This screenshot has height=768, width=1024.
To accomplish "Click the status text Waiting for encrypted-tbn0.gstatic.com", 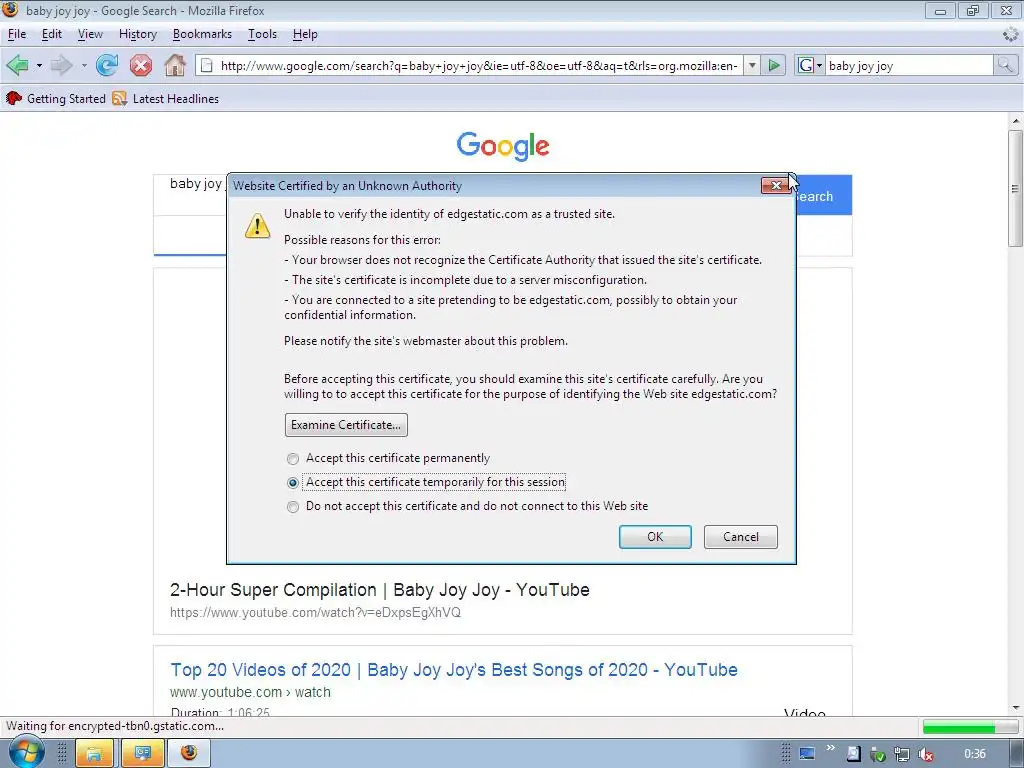I will point(115,726).
